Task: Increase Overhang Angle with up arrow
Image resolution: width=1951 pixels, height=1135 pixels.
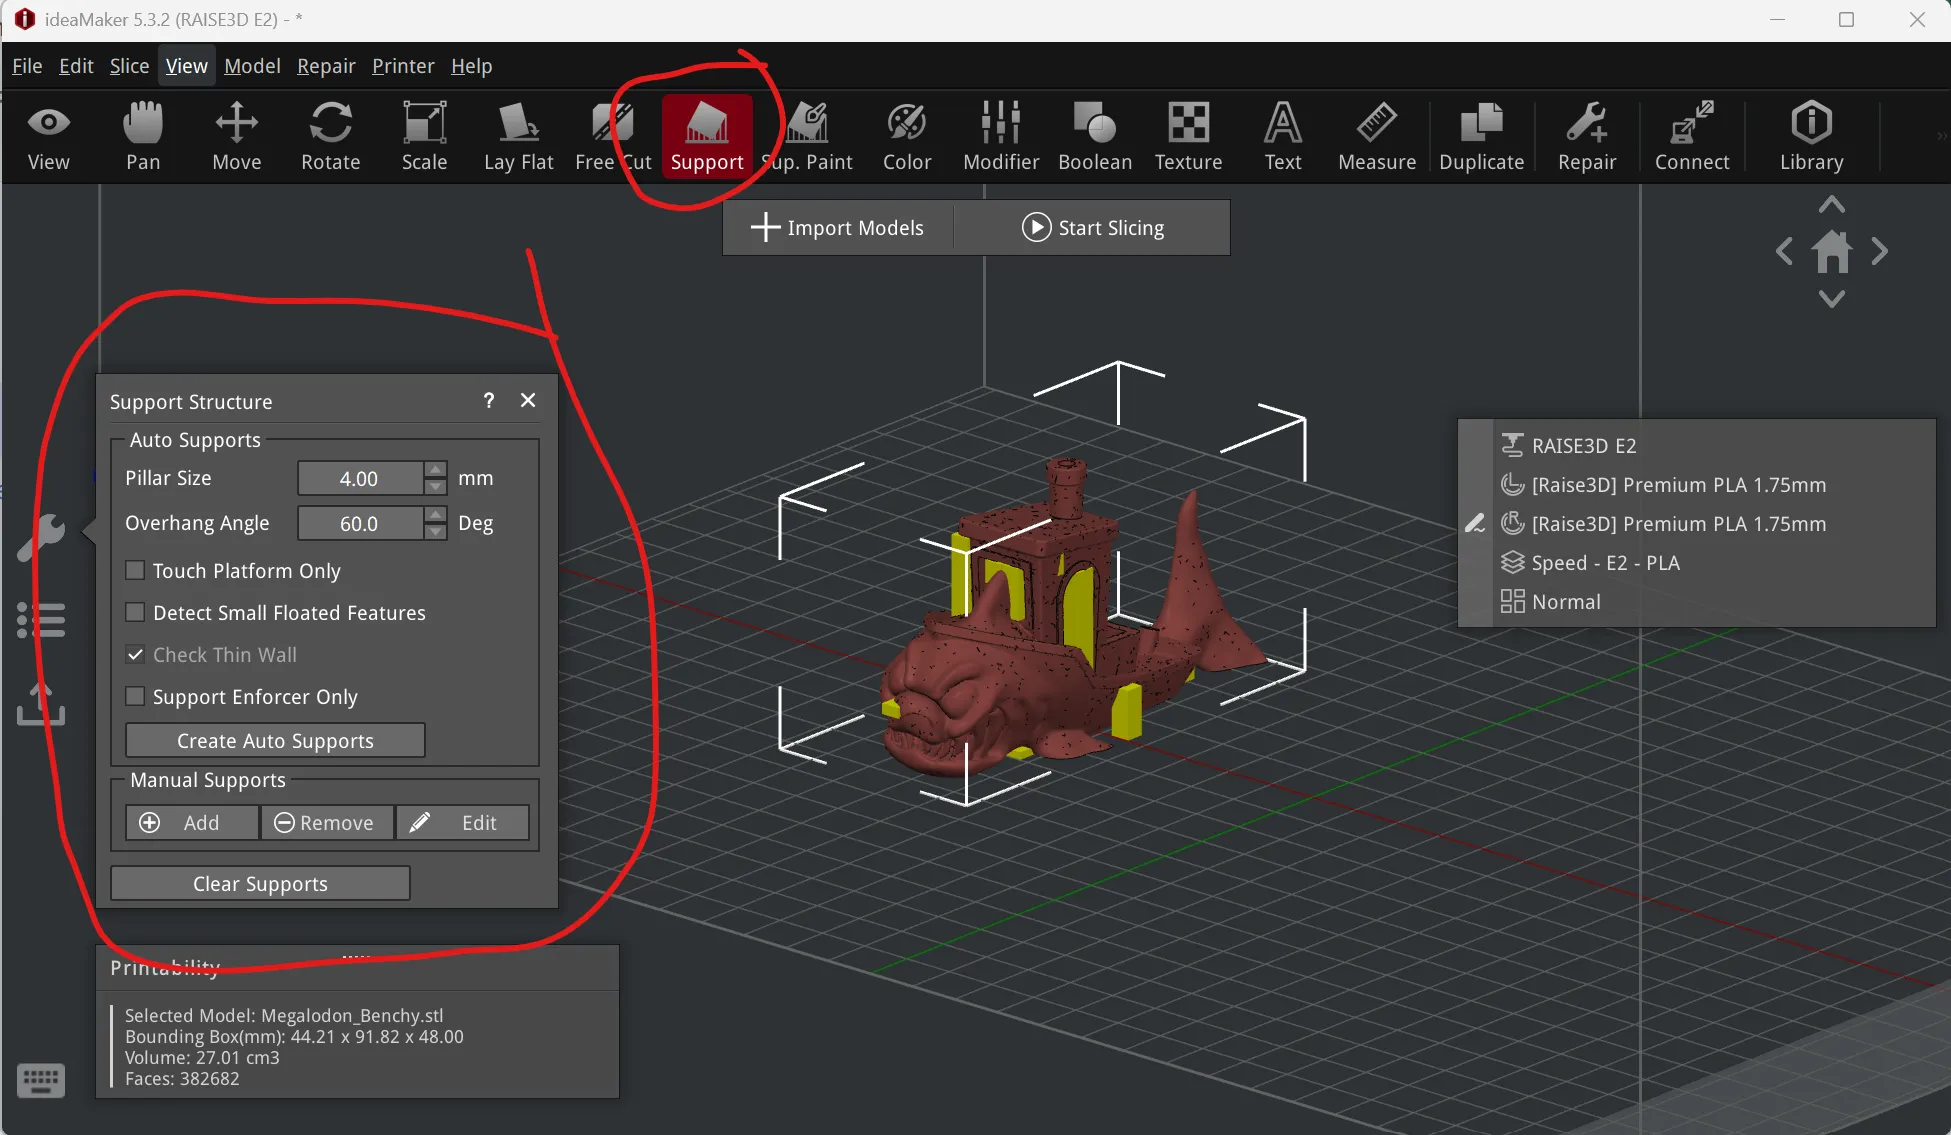Action: [435, 514]
